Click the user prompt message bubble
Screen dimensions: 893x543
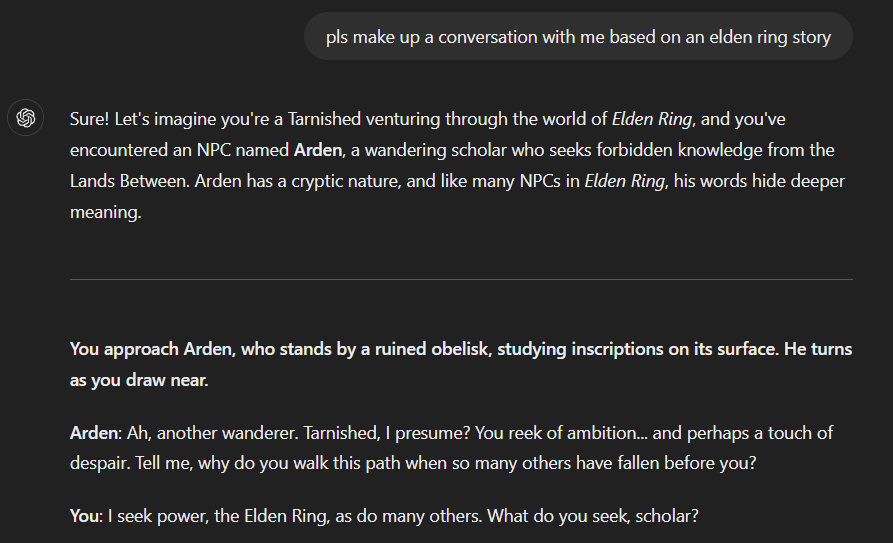(x=578, y=36)
